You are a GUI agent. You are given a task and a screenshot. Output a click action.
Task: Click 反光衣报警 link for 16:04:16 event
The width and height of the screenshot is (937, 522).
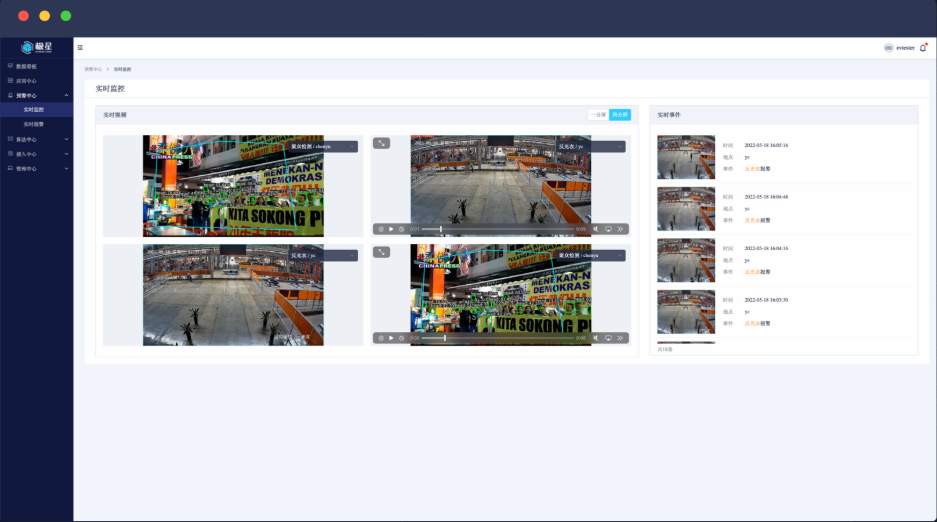point(757,272)
